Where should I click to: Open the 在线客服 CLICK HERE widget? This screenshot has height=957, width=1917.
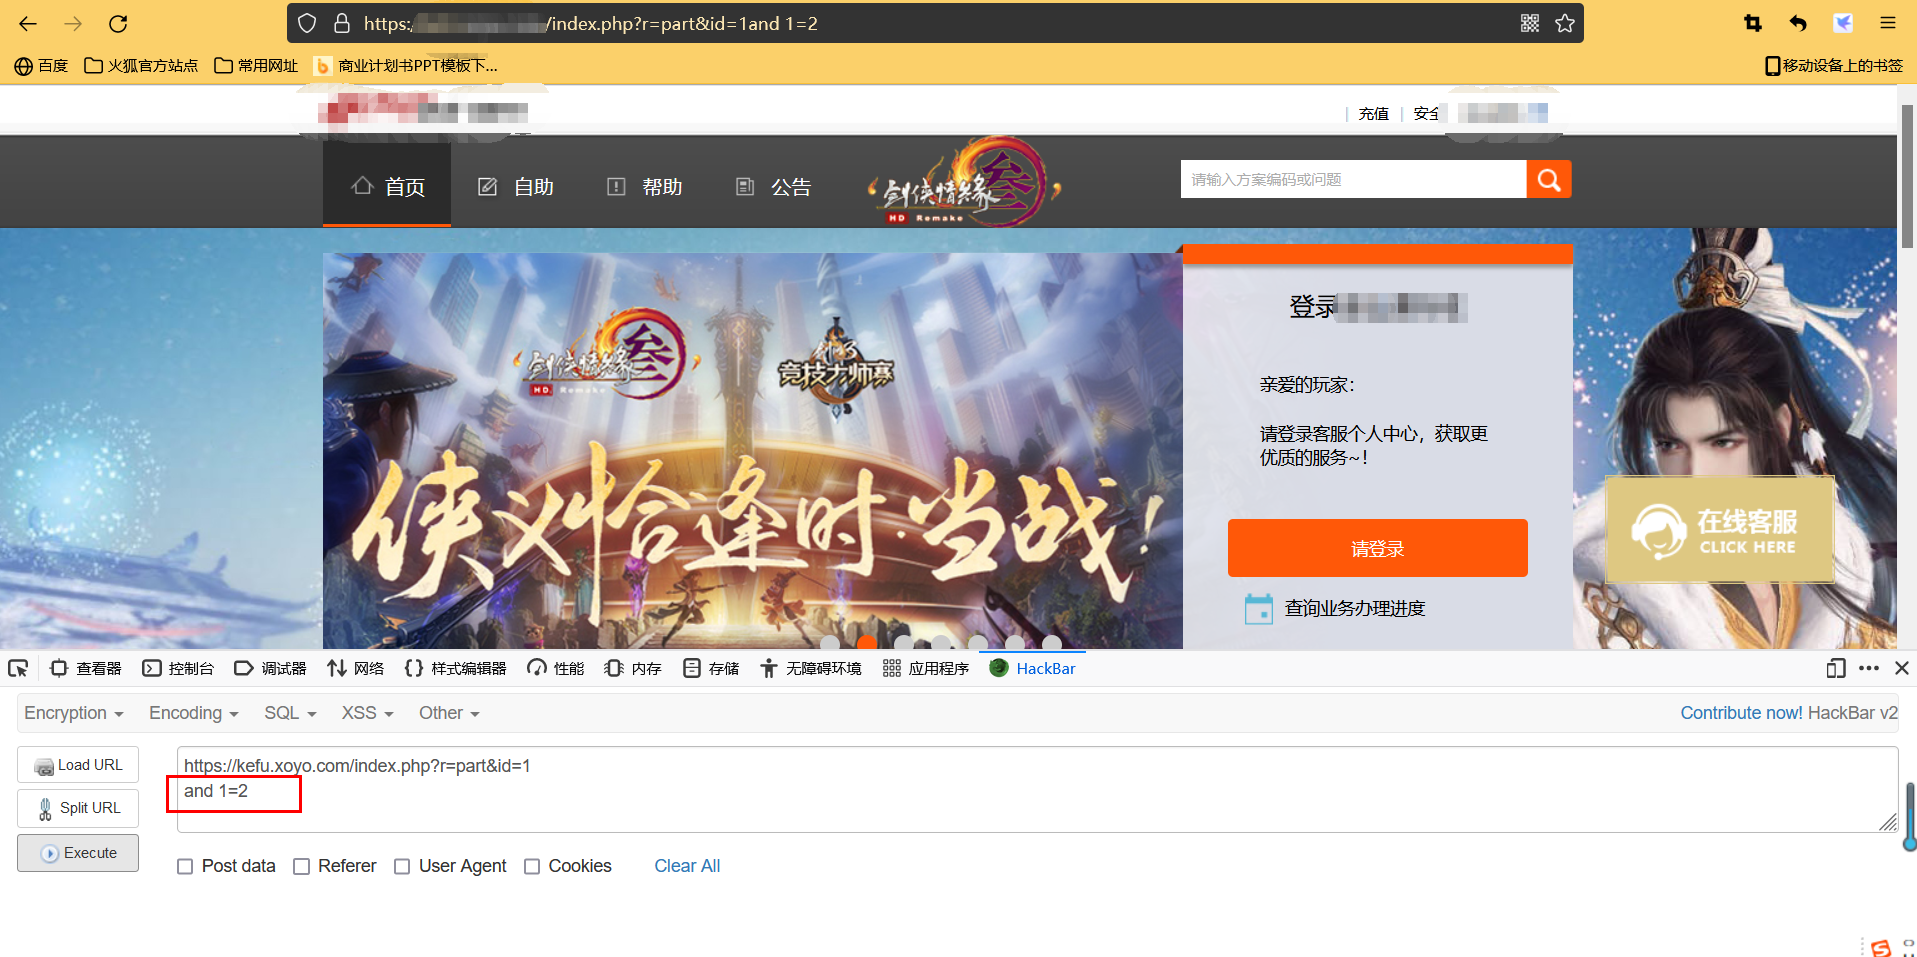click(1719, 530)
